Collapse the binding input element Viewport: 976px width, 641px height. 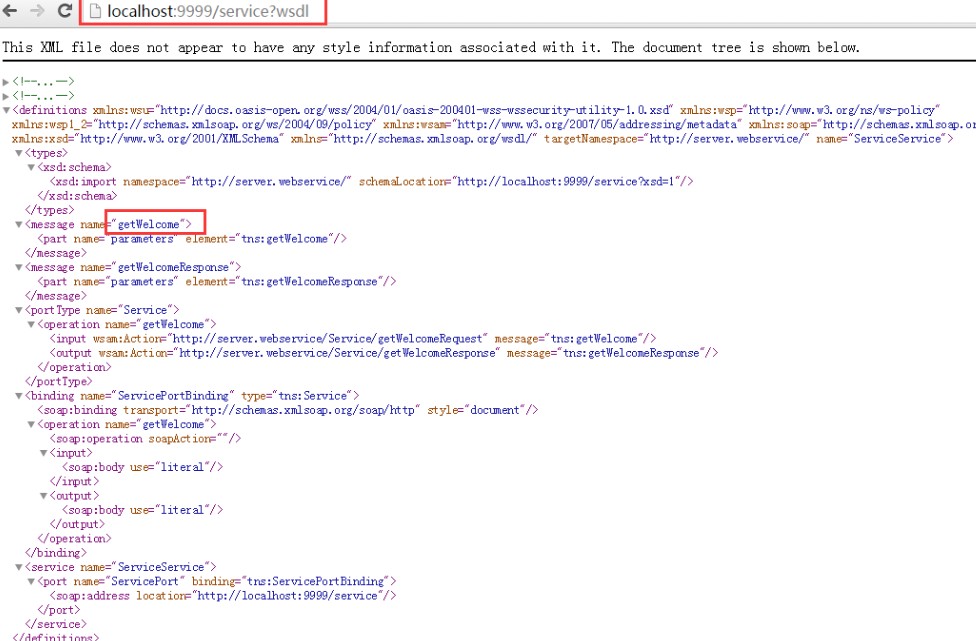[x=44, y=454]
